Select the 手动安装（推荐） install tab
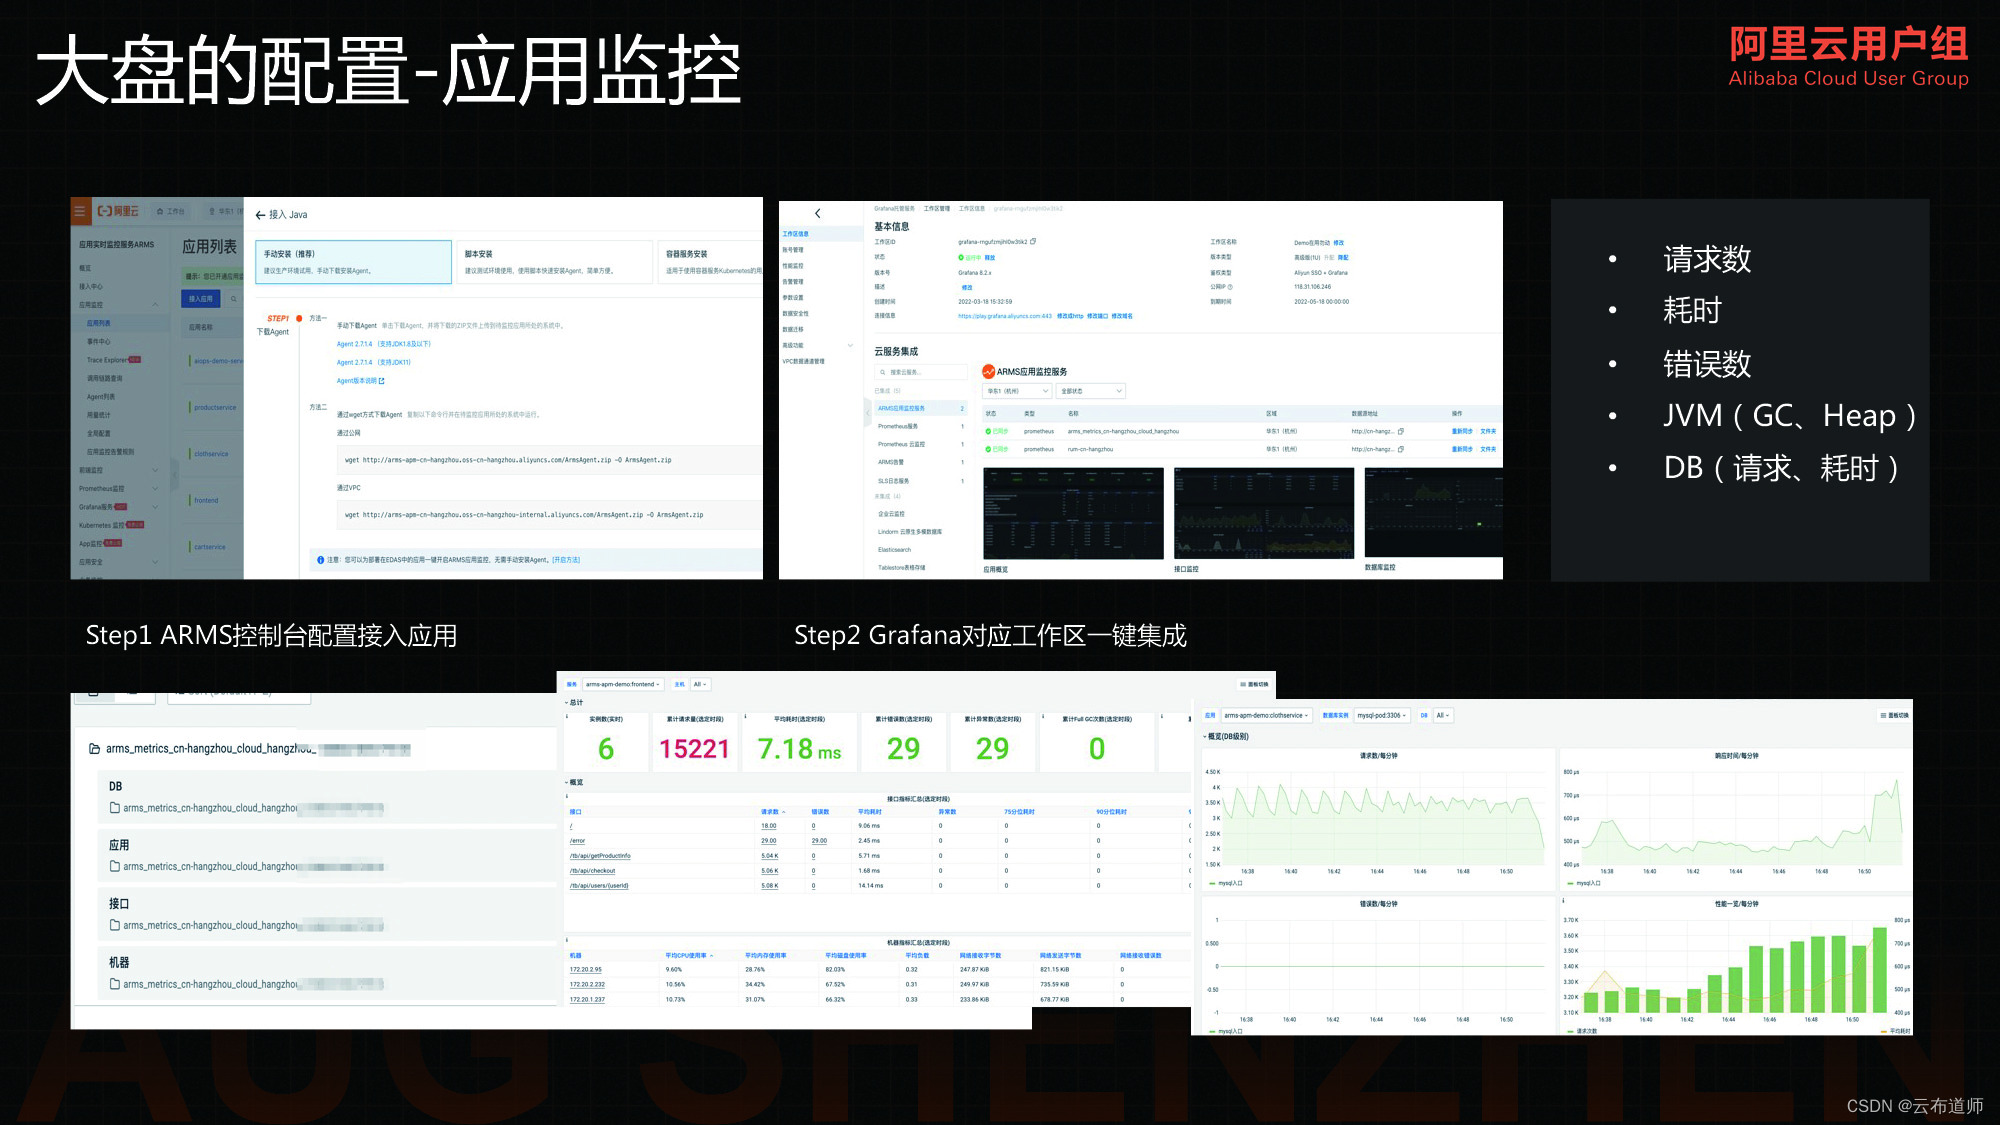2000x1125 pixels. (x=353, y=262)
